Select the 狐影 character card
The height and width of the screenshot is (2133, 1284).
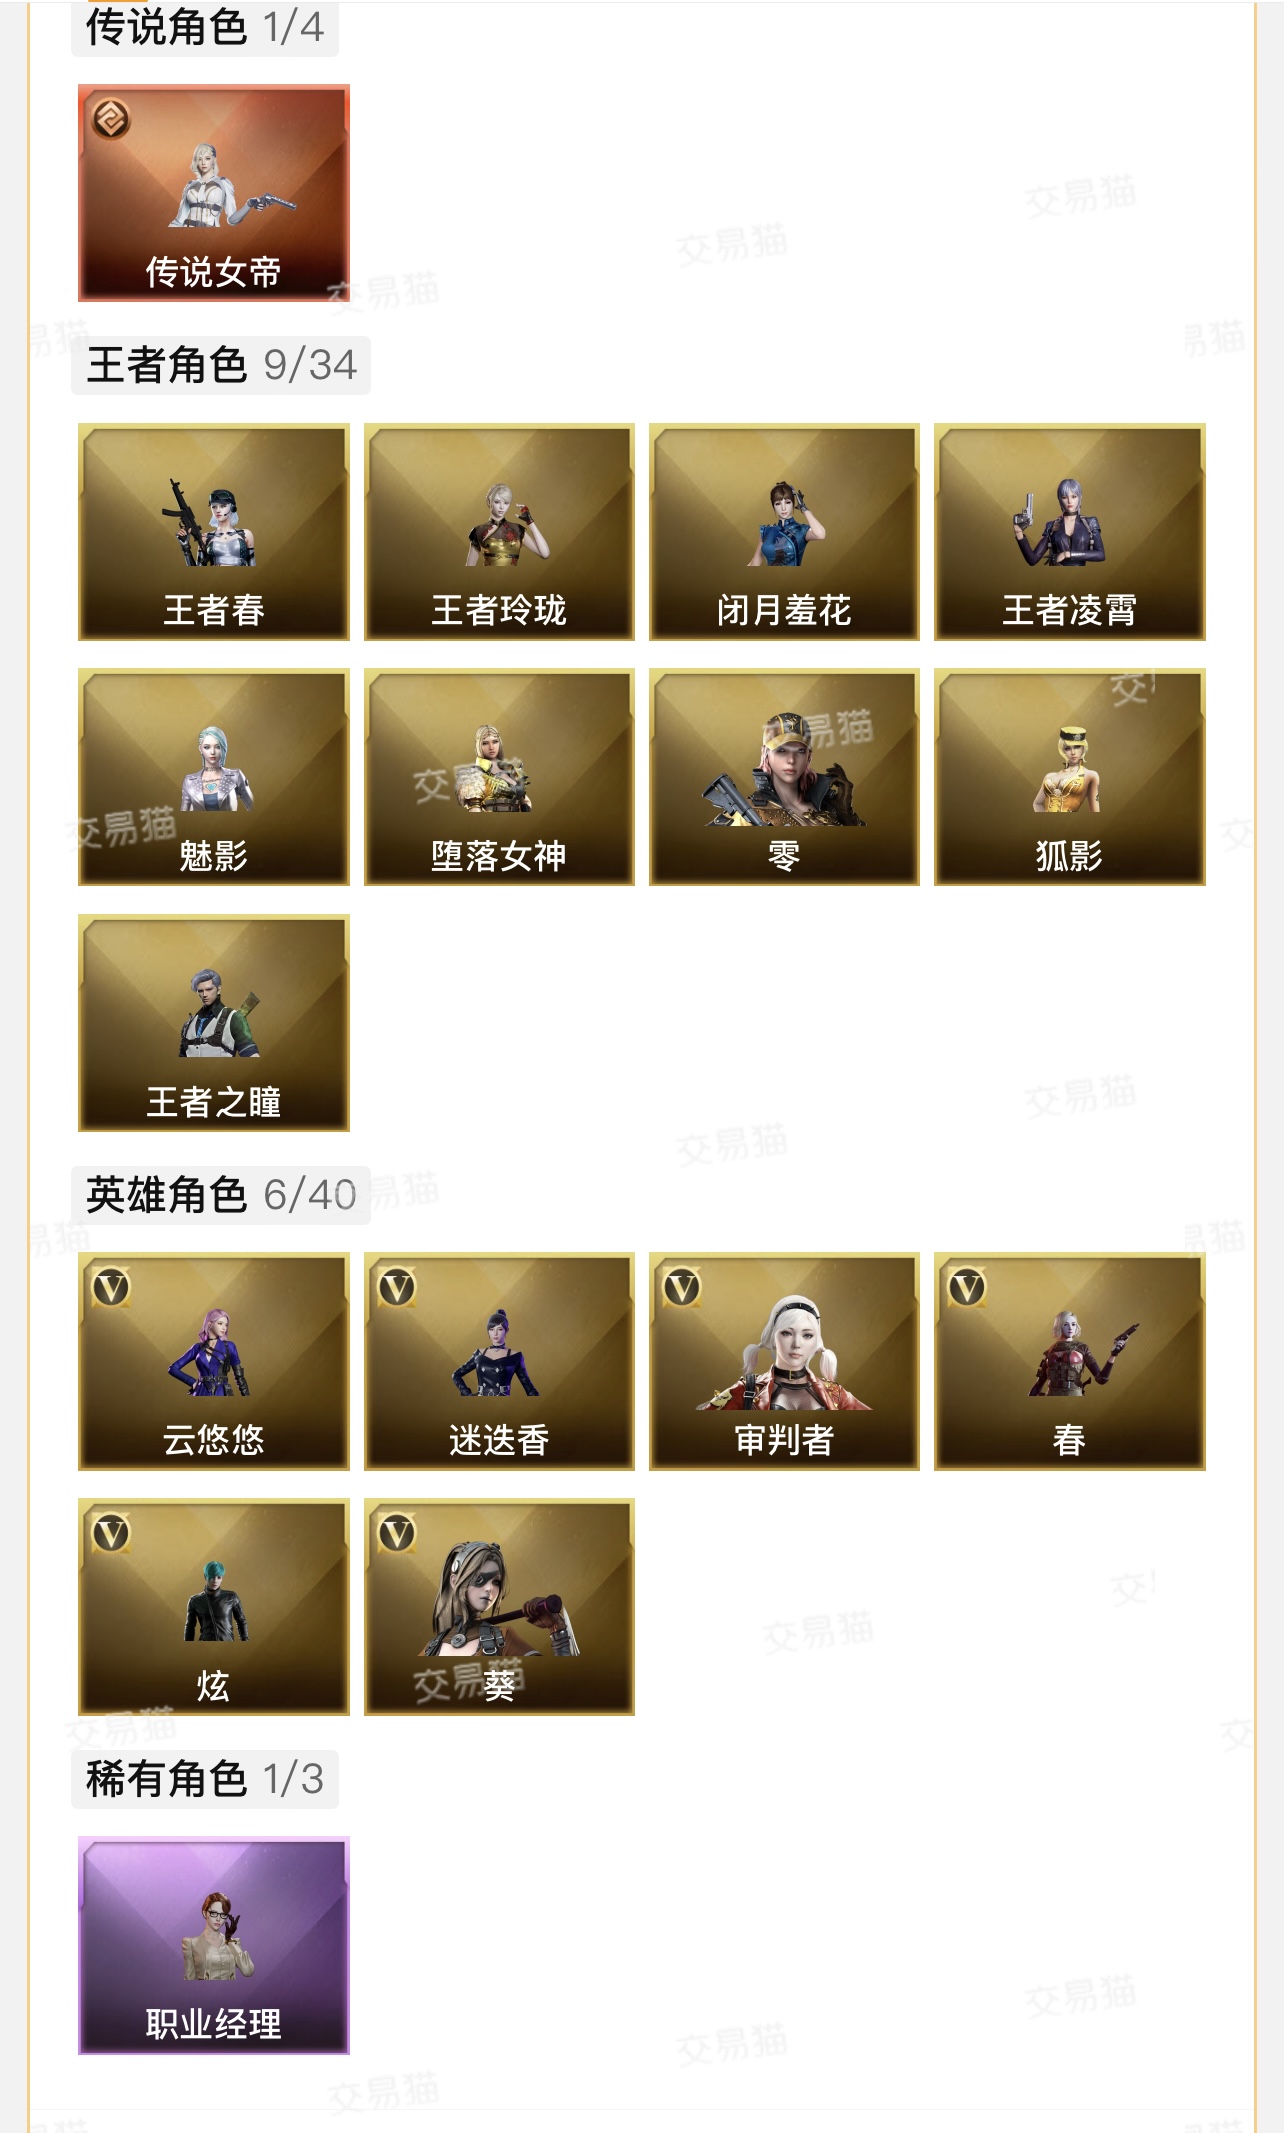(x=1070, y=777)
